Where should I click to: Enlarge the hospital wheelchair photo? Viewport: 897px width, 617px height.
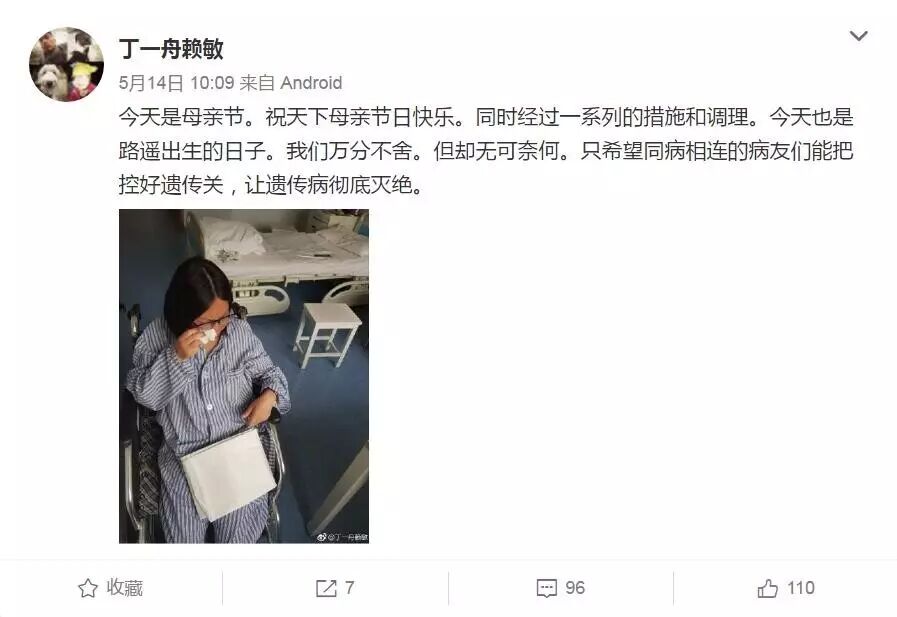(x=244, y=376)
